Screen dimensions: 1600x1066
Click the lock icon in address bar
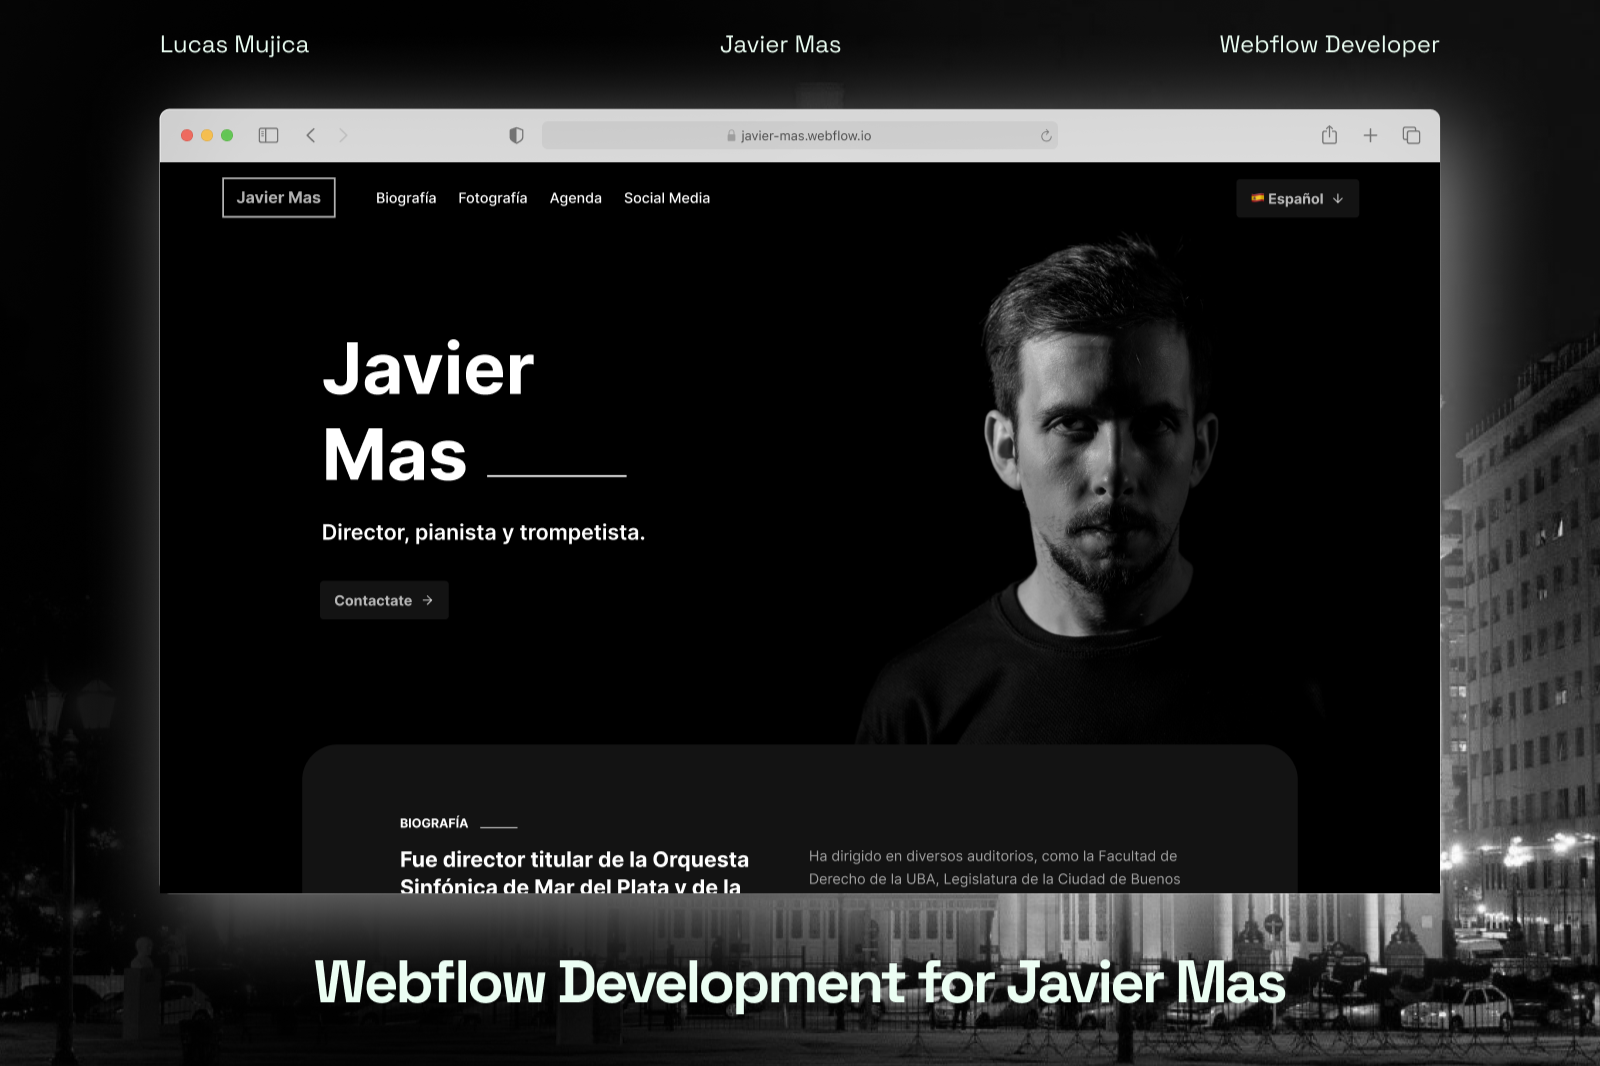click(x=731, y=136)
